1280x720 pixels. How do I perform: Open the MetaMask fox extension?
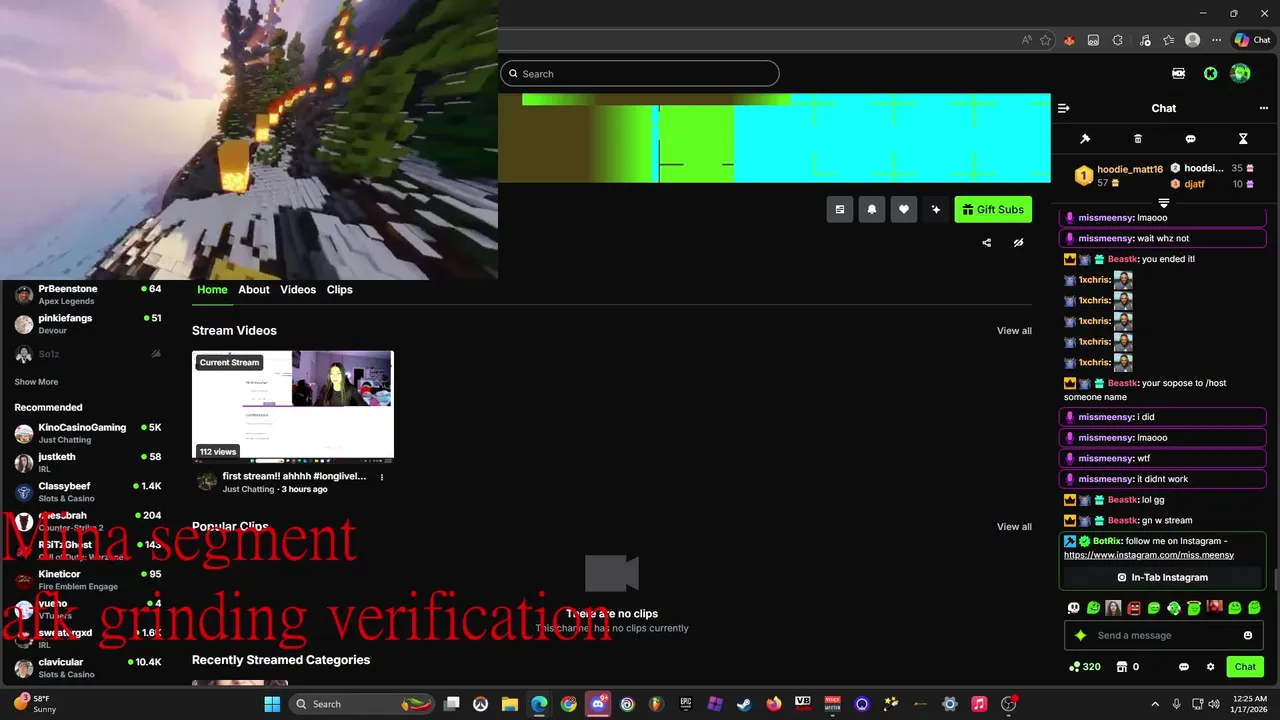coord(1069,40)
